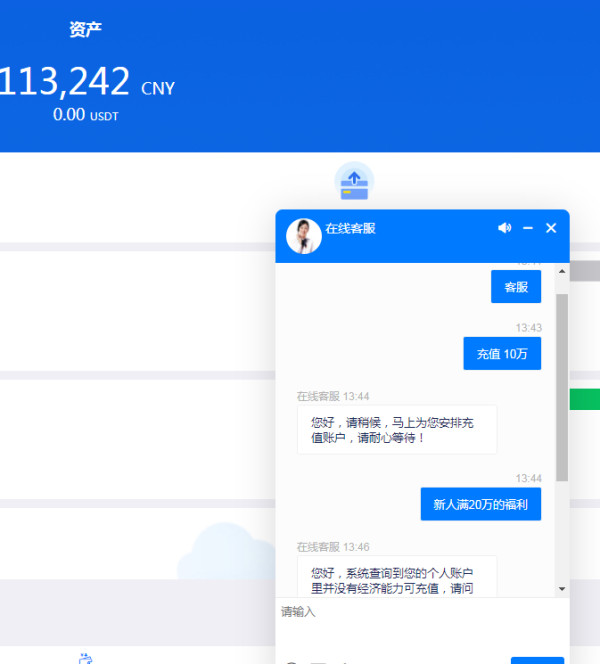Focus the 请输入 message input field
Screen dimensions: 600x664
click(x=422, y=625)
